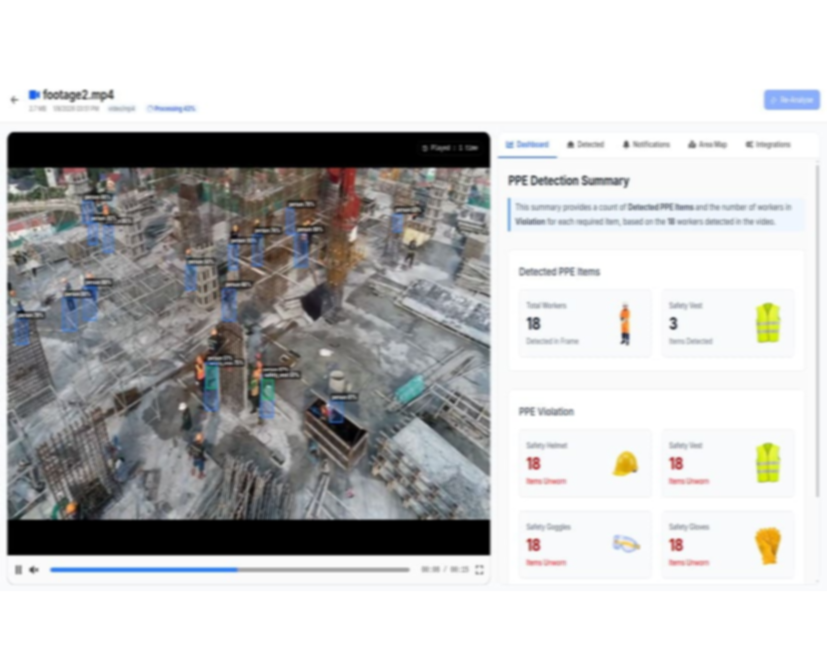This screenshot has width=827, height=668.
Task: Click the back arrow beside footage2.mp4
Action: click(x=14, y=100)
